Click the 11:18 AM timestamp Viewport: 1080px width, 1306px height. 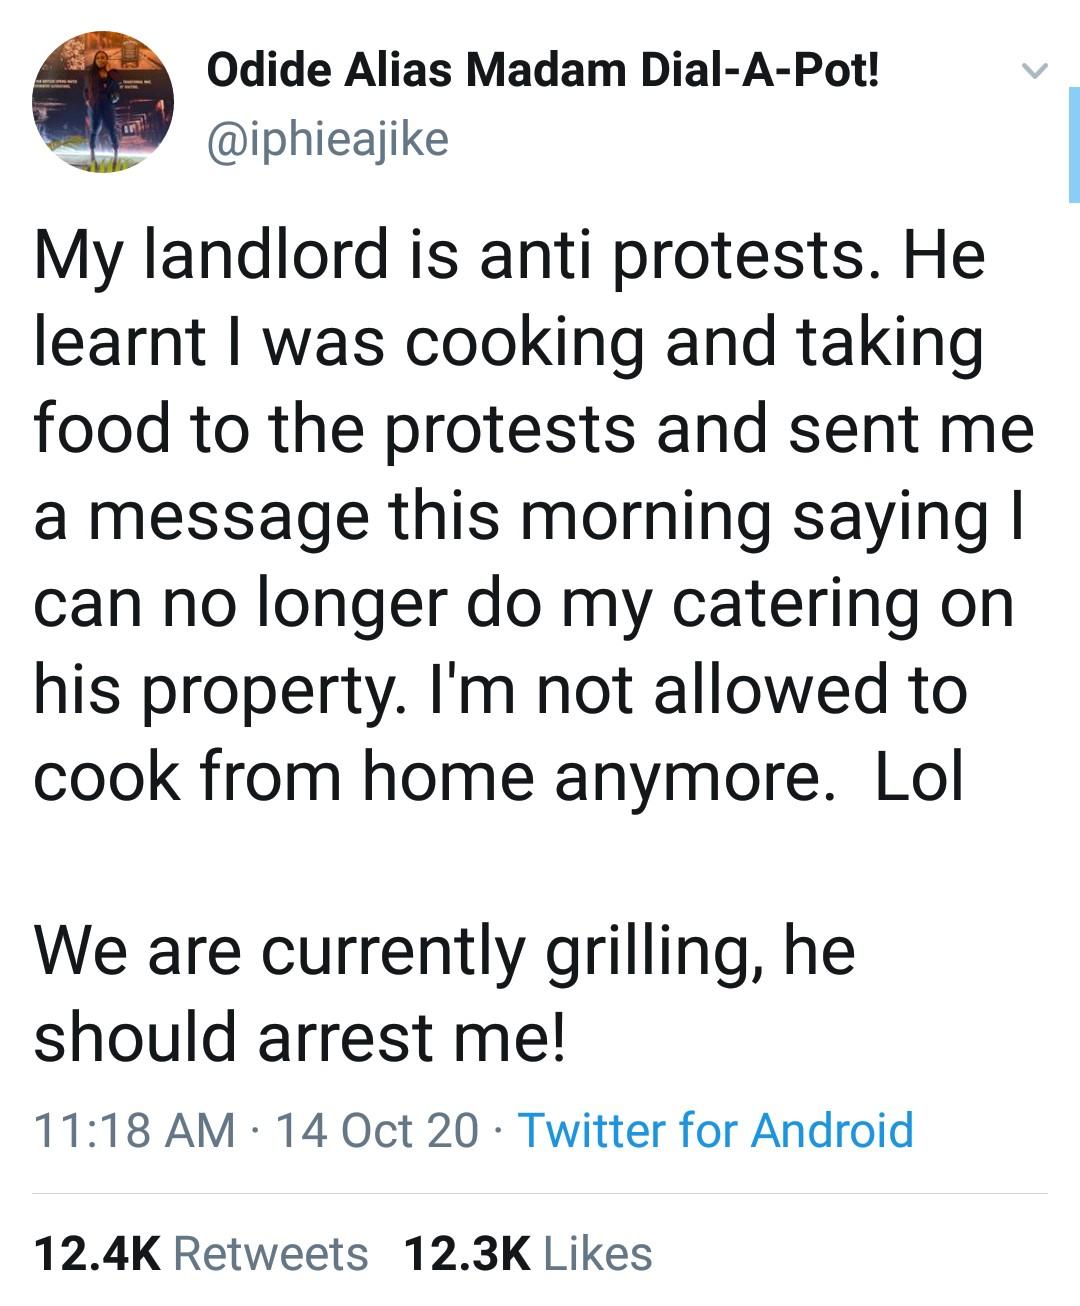click(135, 1130)
